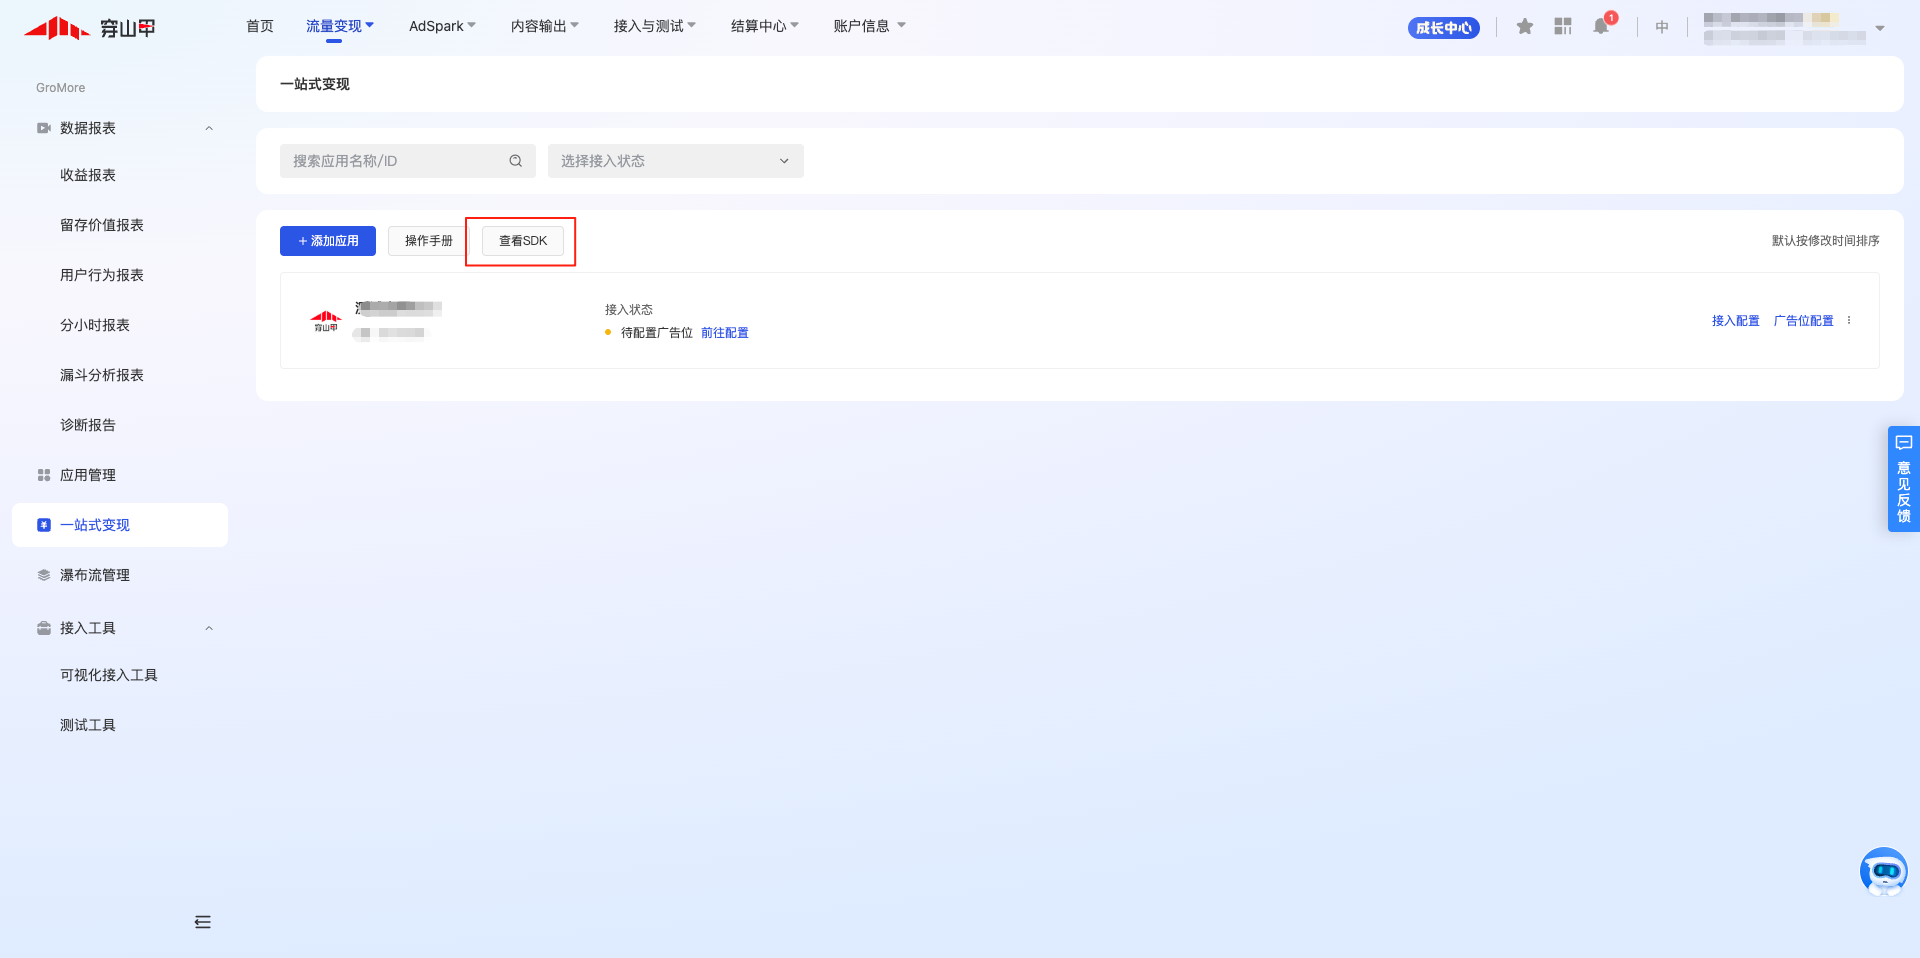This screenshot has height=958, width=1920.
Task: Click the star favorites icon
Action: click(x=1524, y=27)
